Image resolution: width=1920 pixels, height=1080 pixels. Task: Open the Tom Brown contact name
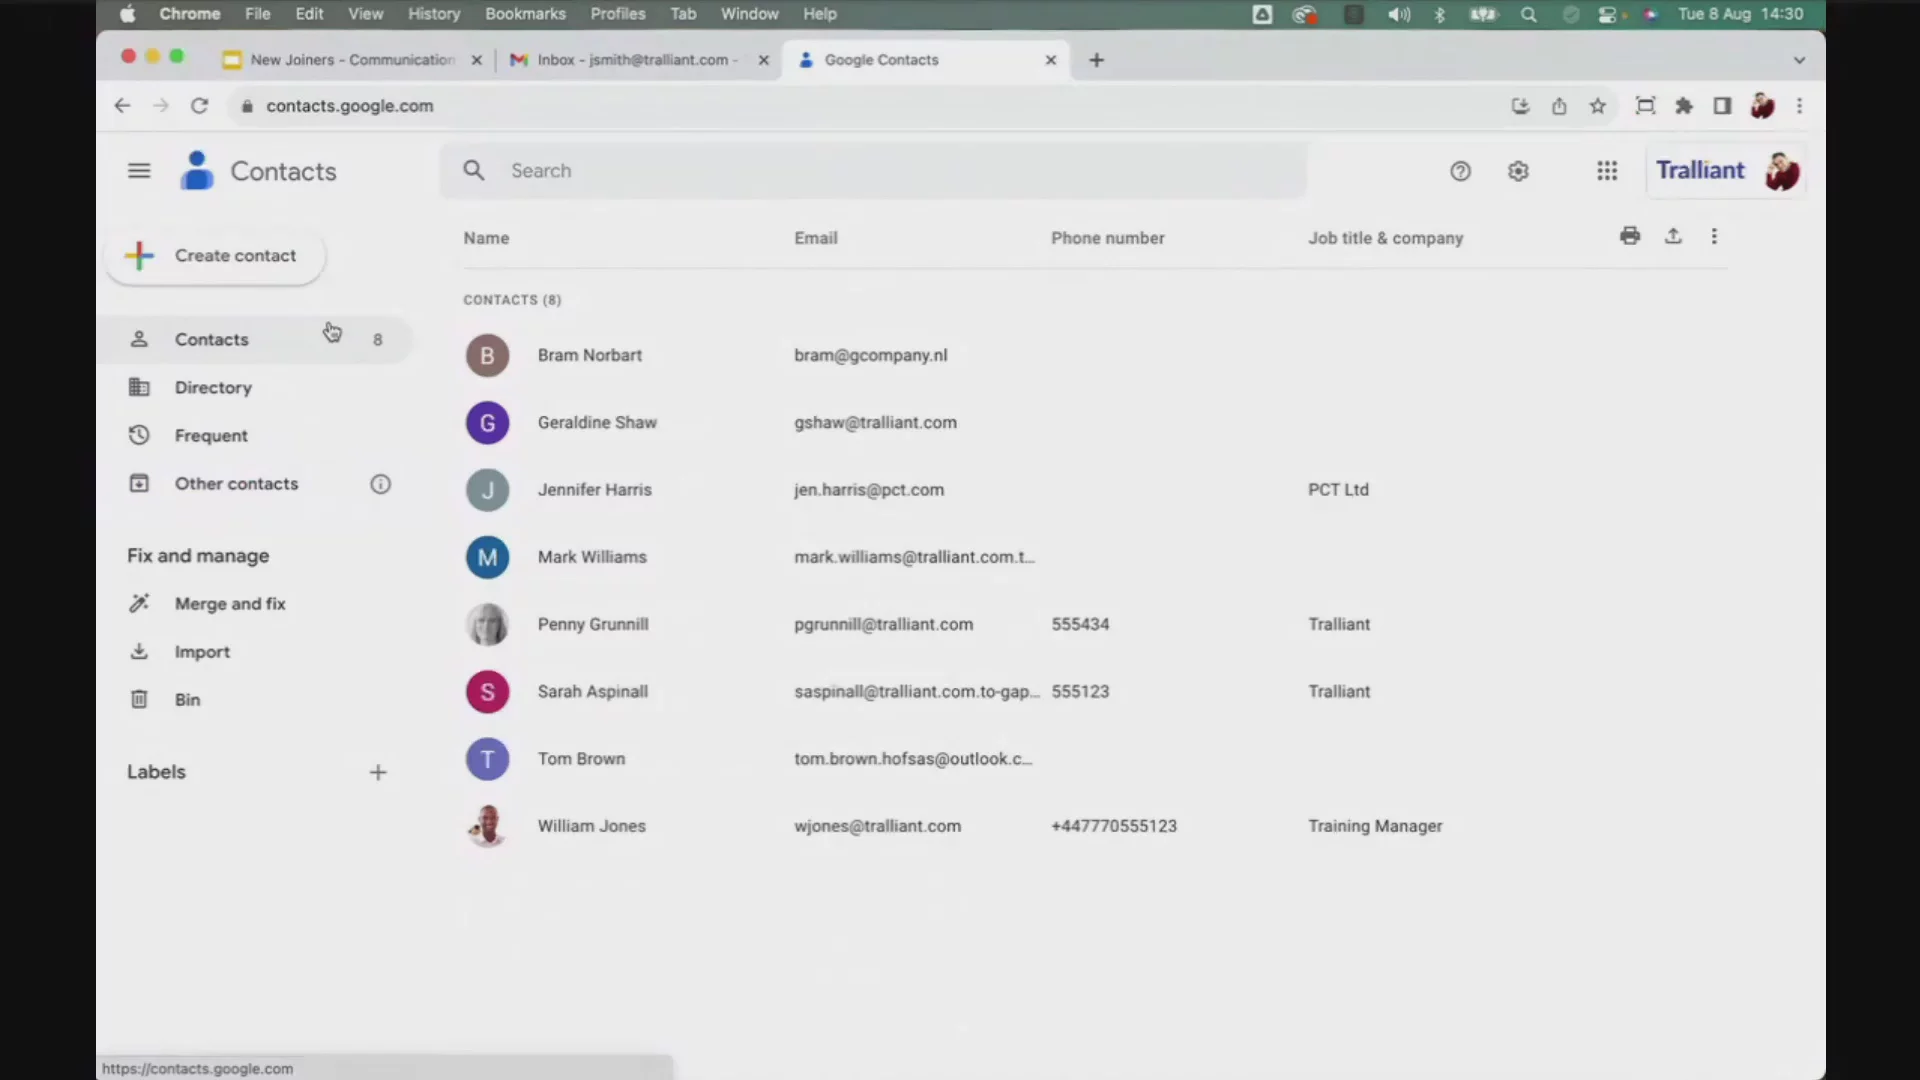click(581, 759)
